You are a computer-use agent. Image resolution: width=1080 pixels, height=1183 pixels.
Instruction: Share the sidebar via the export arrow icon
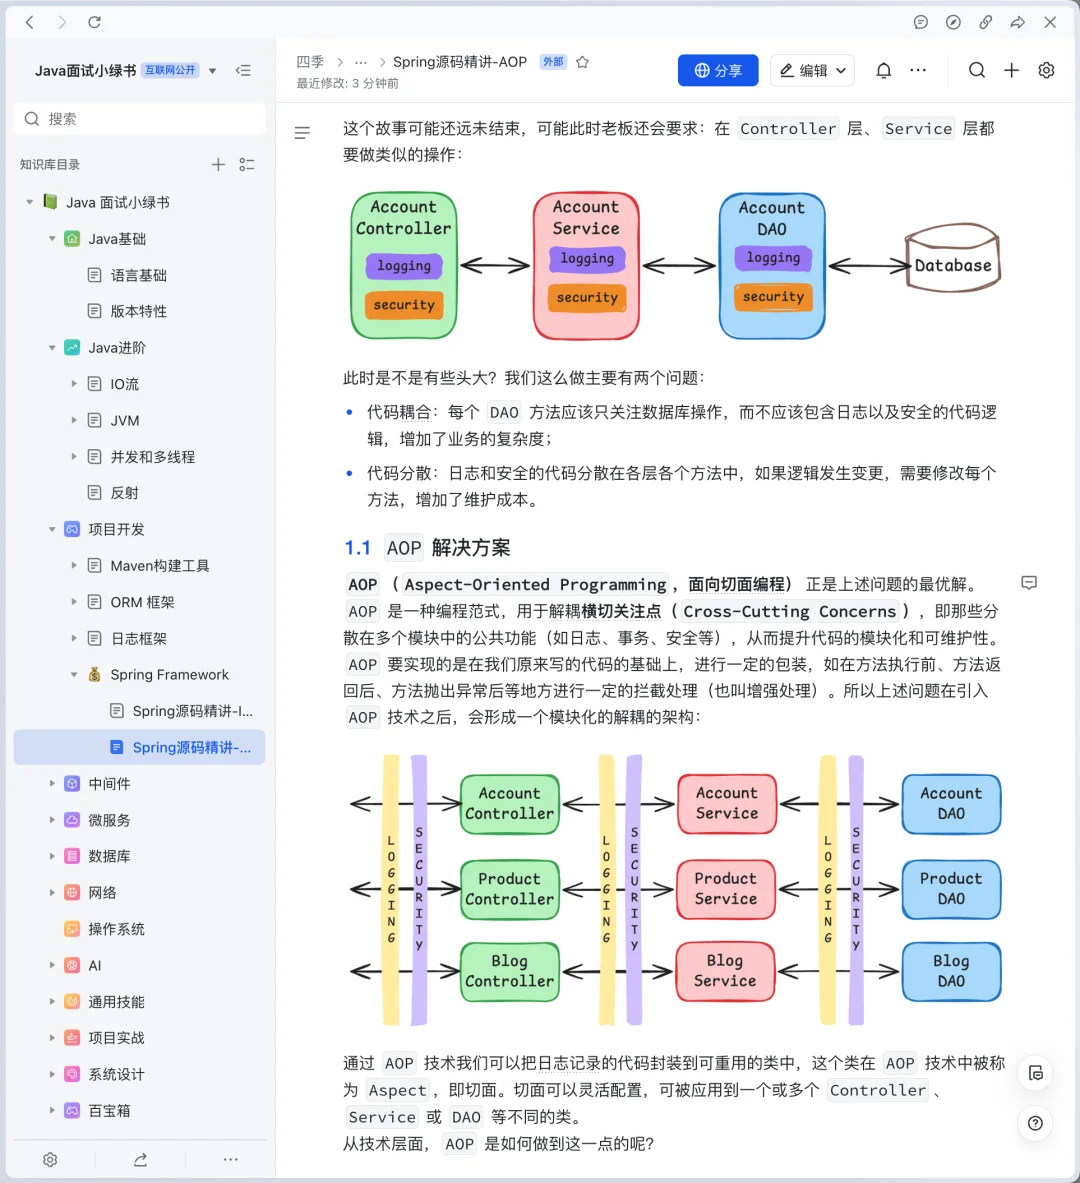(x=140, y=1159)
